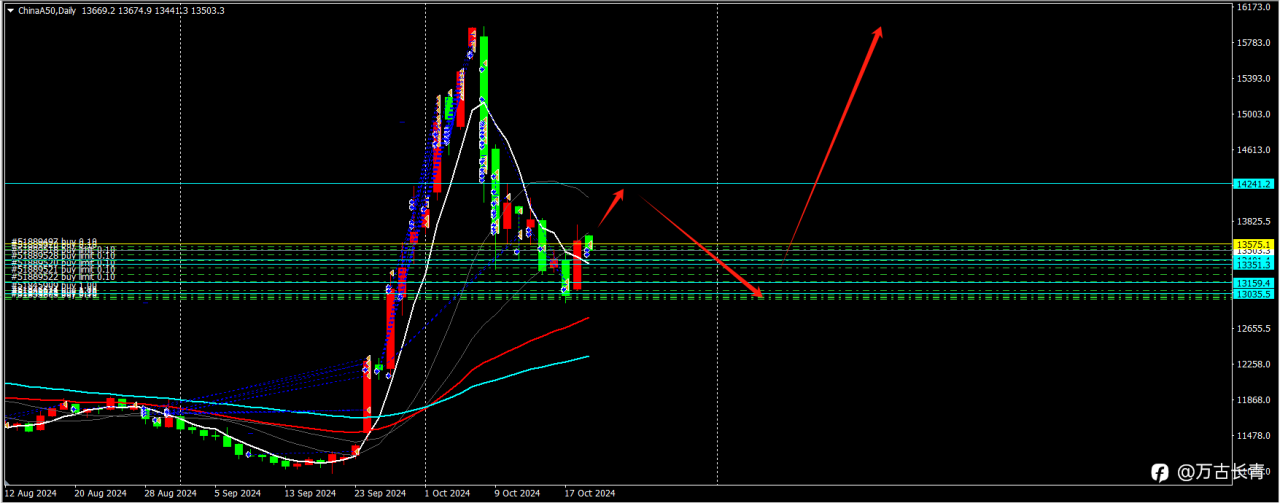Select the cyan 14241.2 price level tag
This screenshot has width=1280, height=503.
1253,184
